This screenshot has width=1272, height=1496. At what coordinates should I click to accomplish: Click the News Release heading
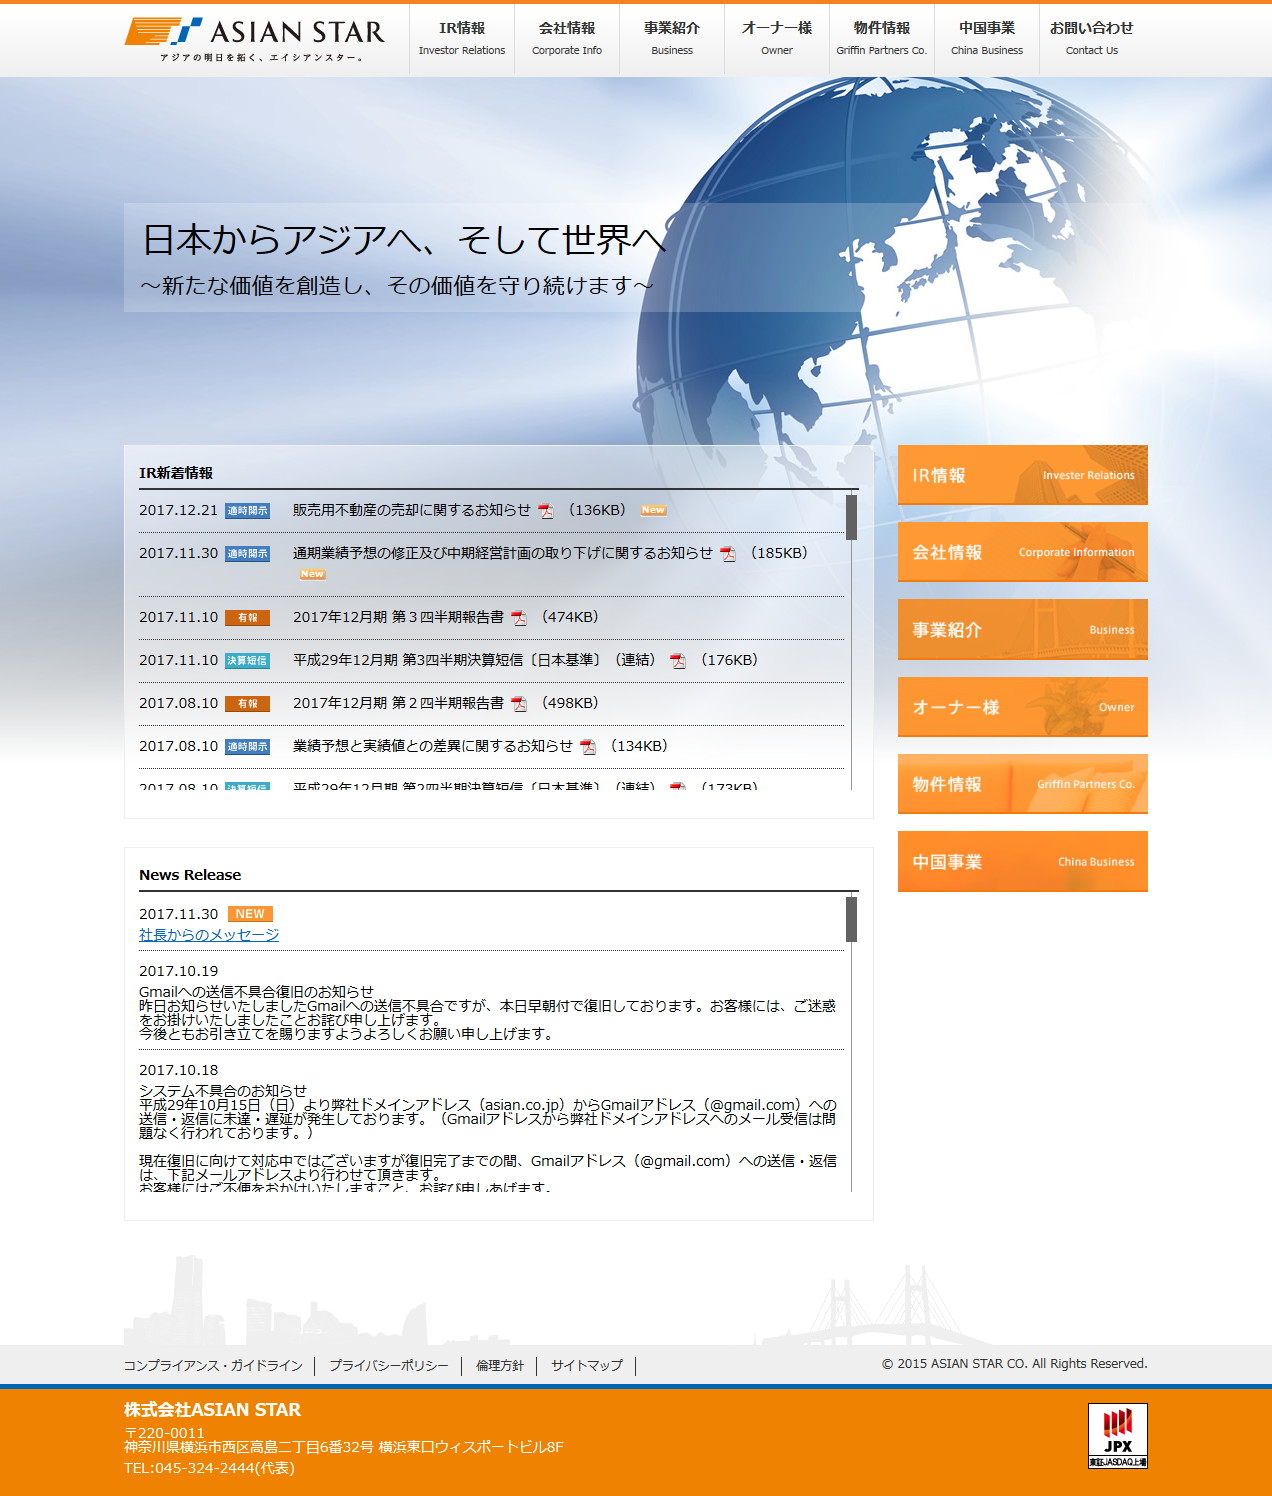pyautogui.click(x=190, y=875)
